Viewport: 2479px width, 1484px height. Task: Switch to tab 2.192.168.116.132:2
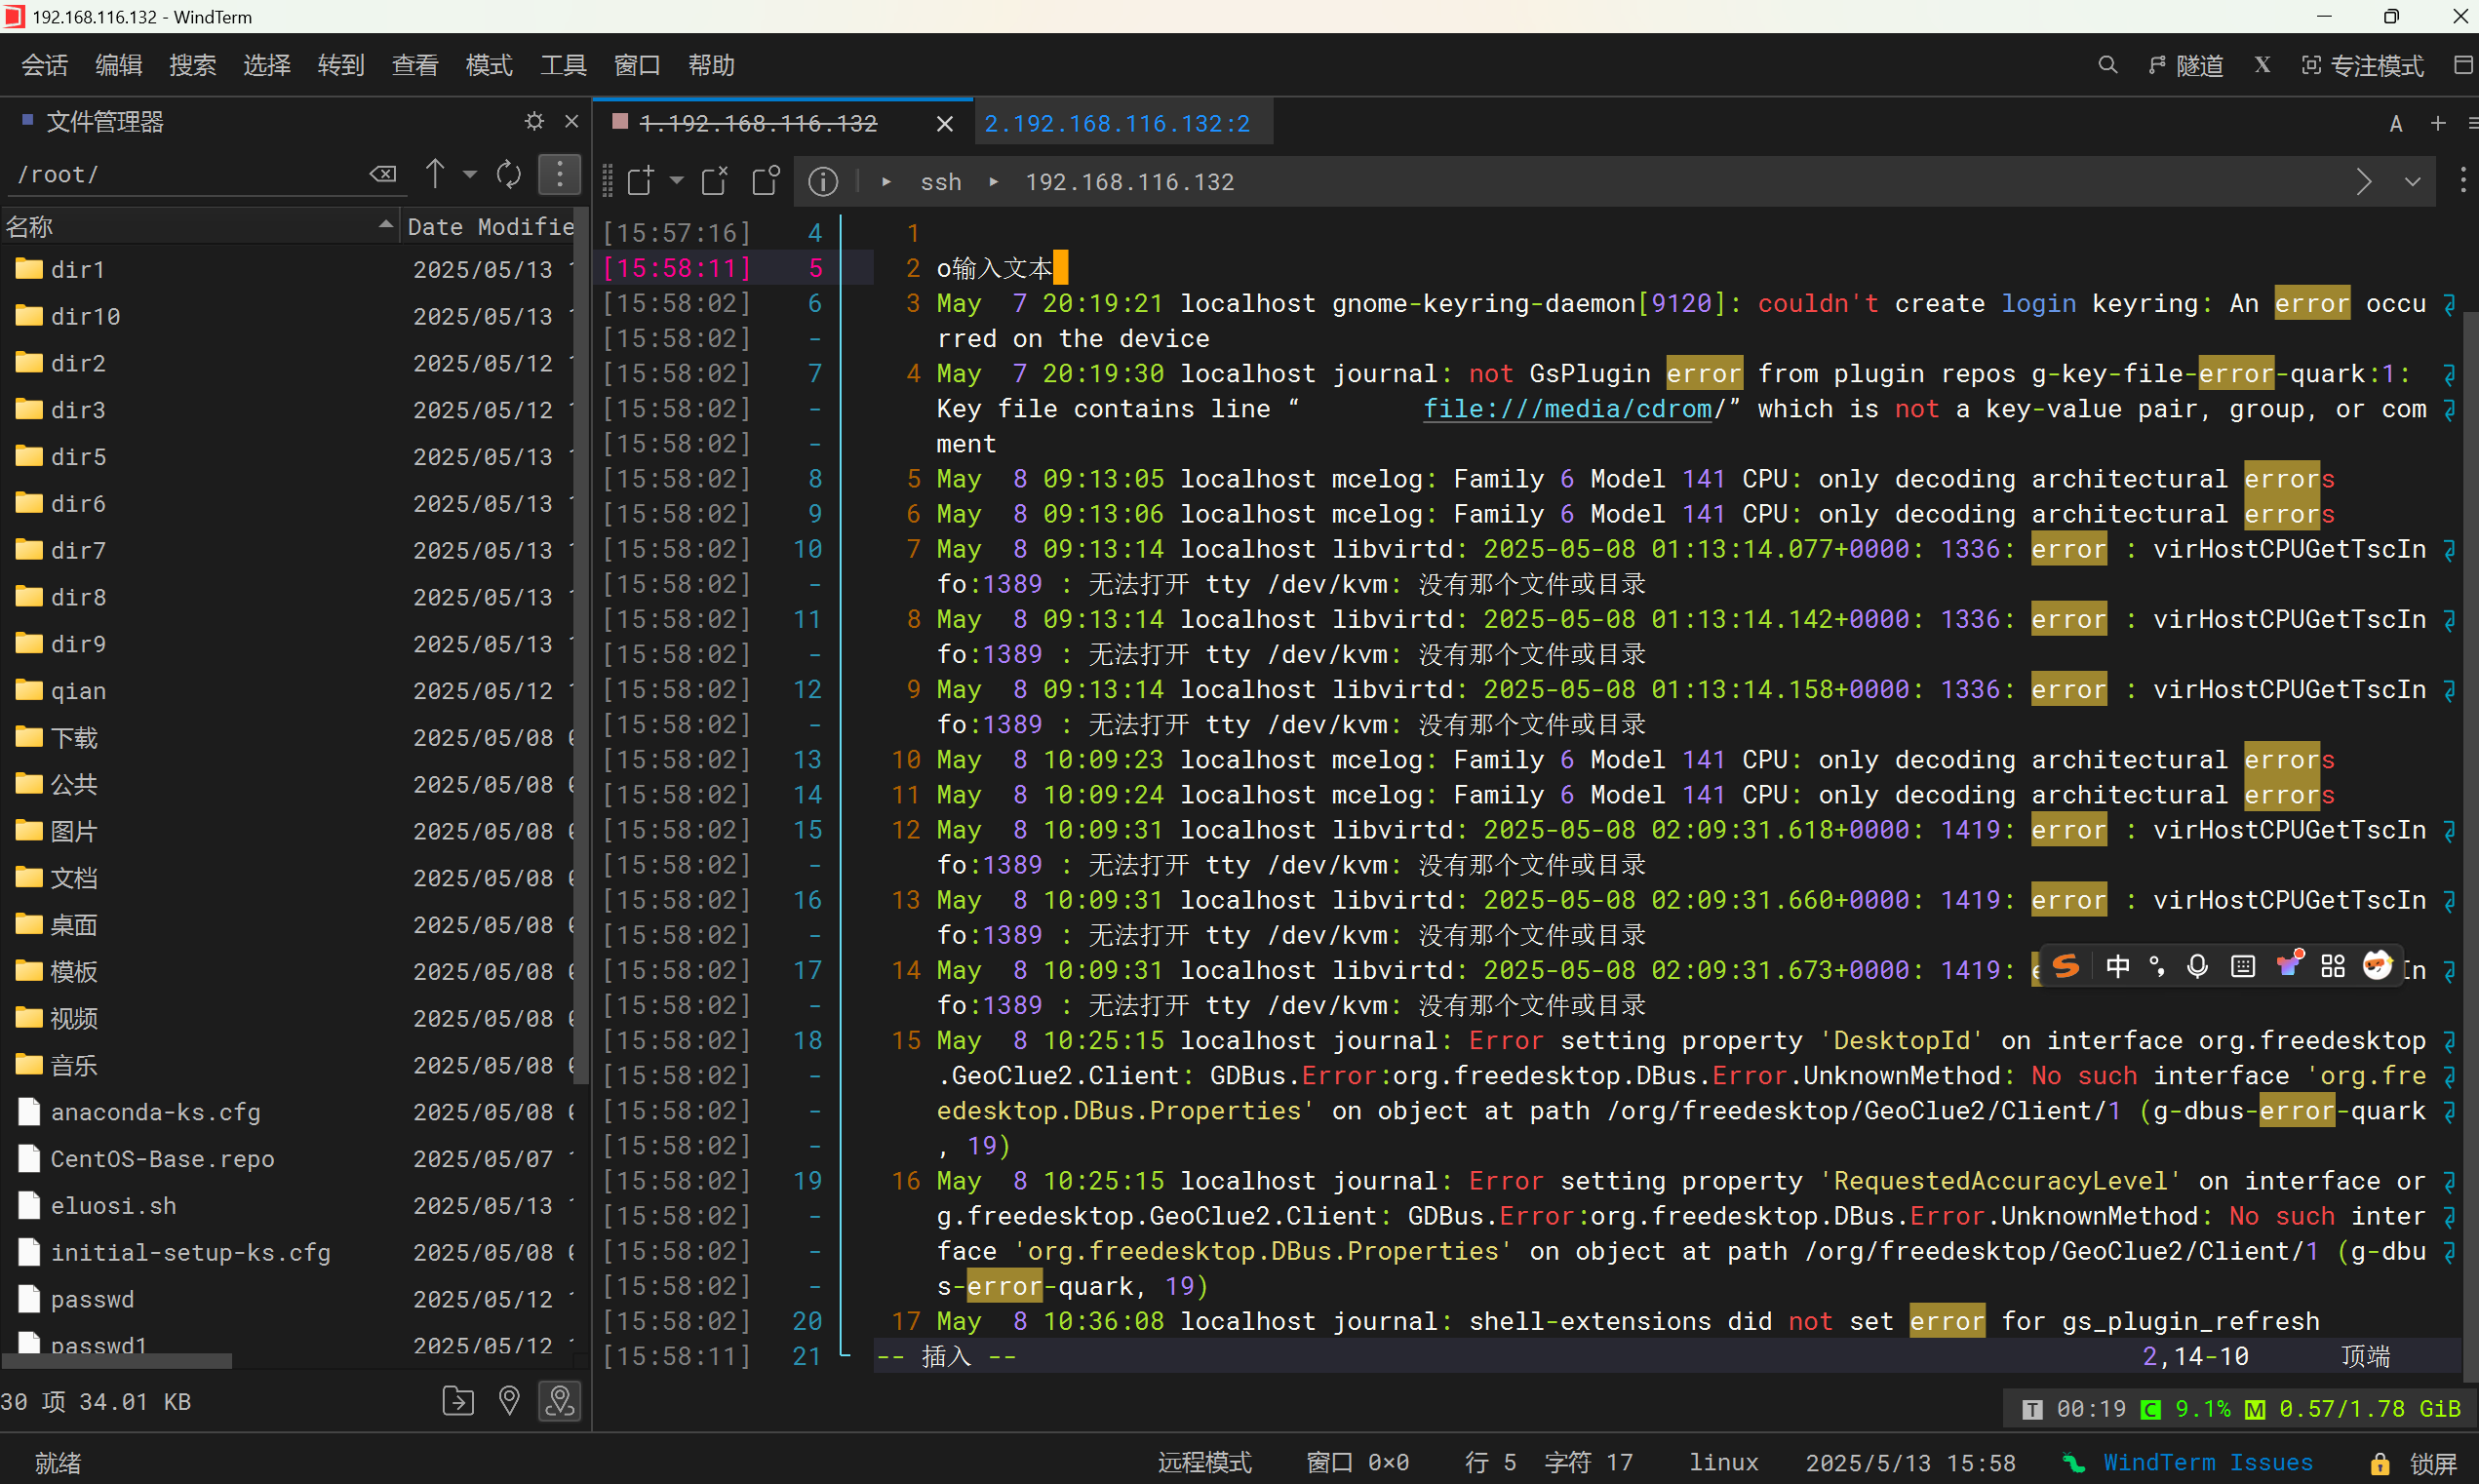1116,123
